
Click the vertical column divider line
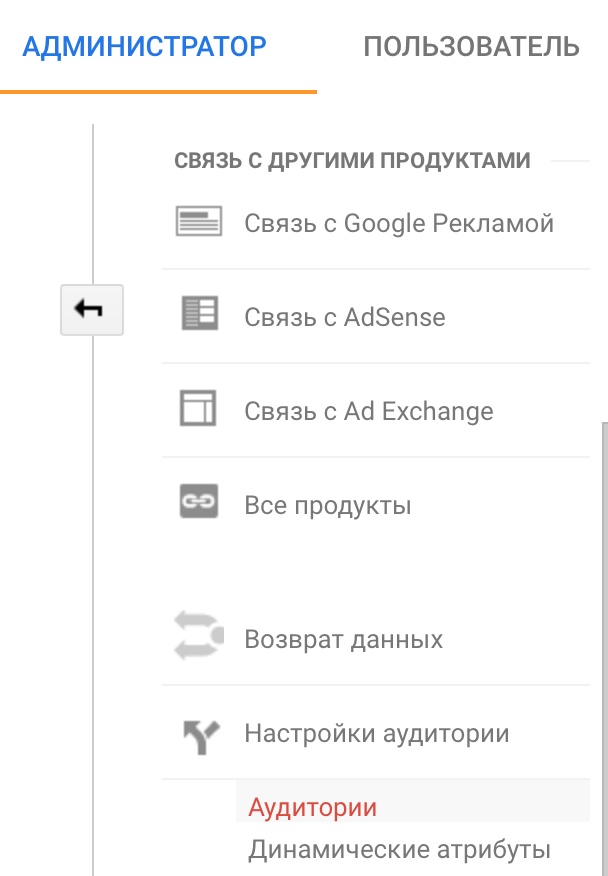pos(92,600)
